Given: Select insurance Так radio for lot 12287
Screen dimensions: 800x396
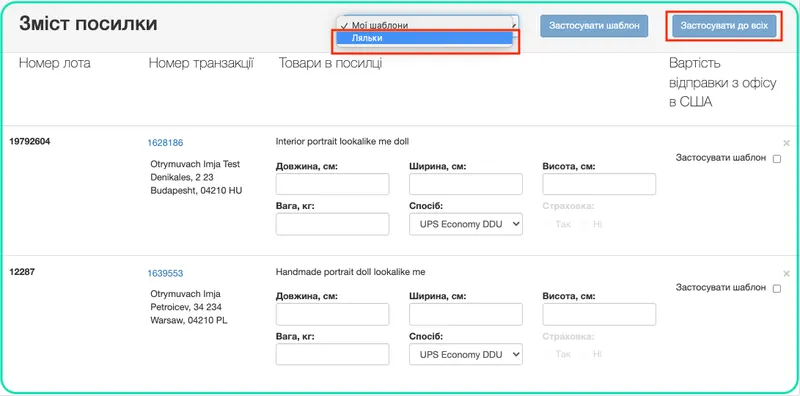Looking at the screenshot, I should [548, 354].
